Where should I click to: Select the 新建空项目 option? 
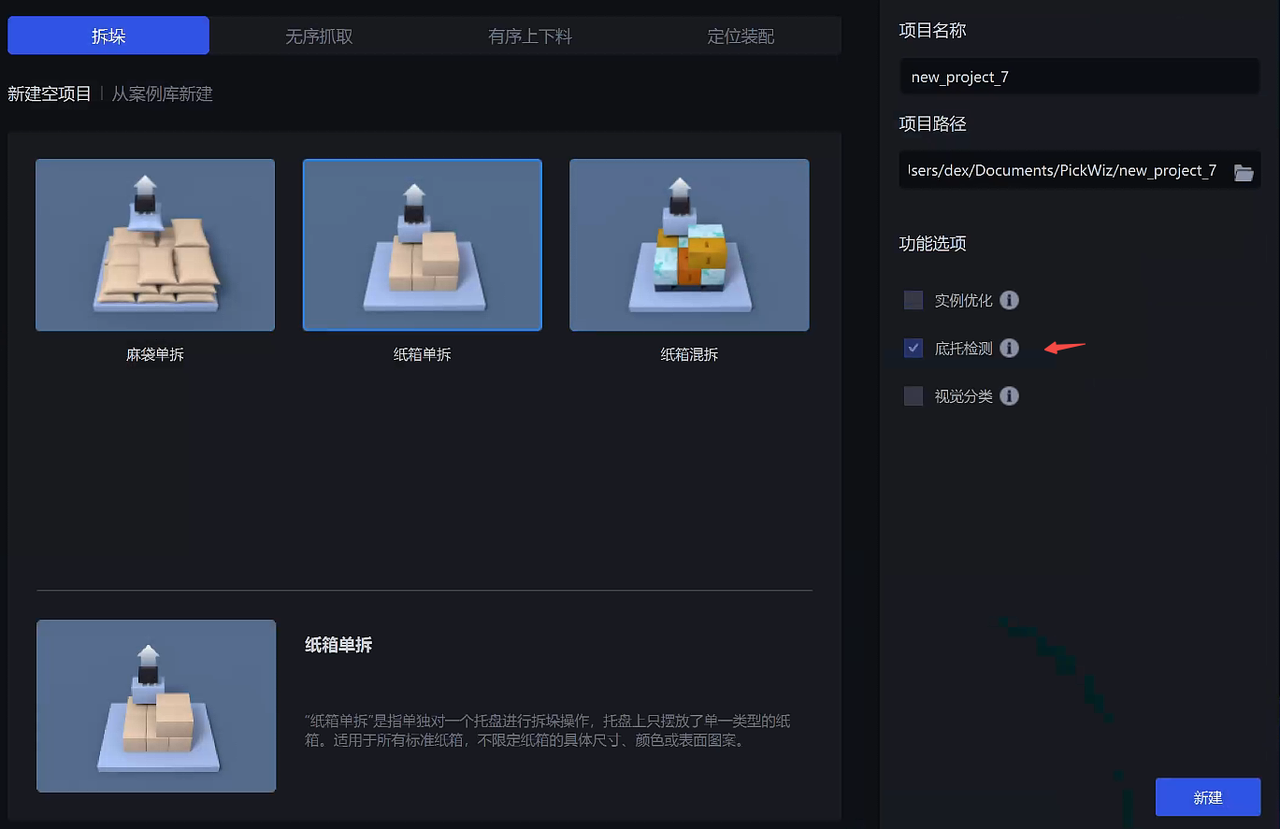(x=49, y=94)
